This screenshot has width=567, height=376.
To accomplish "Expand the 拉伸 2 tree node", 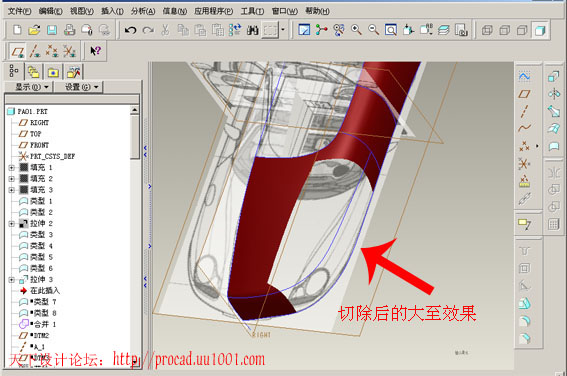I will click(12, 223).
